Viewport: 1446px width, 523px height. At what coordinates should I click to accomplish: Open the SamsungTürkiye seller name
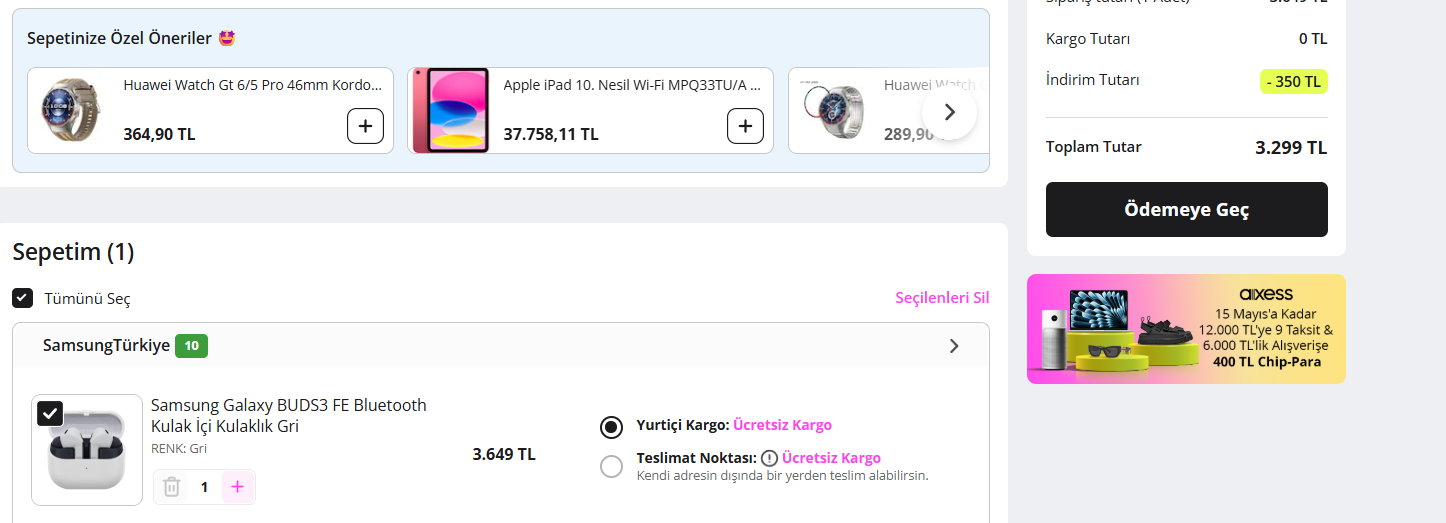click(x=106, y=346)
